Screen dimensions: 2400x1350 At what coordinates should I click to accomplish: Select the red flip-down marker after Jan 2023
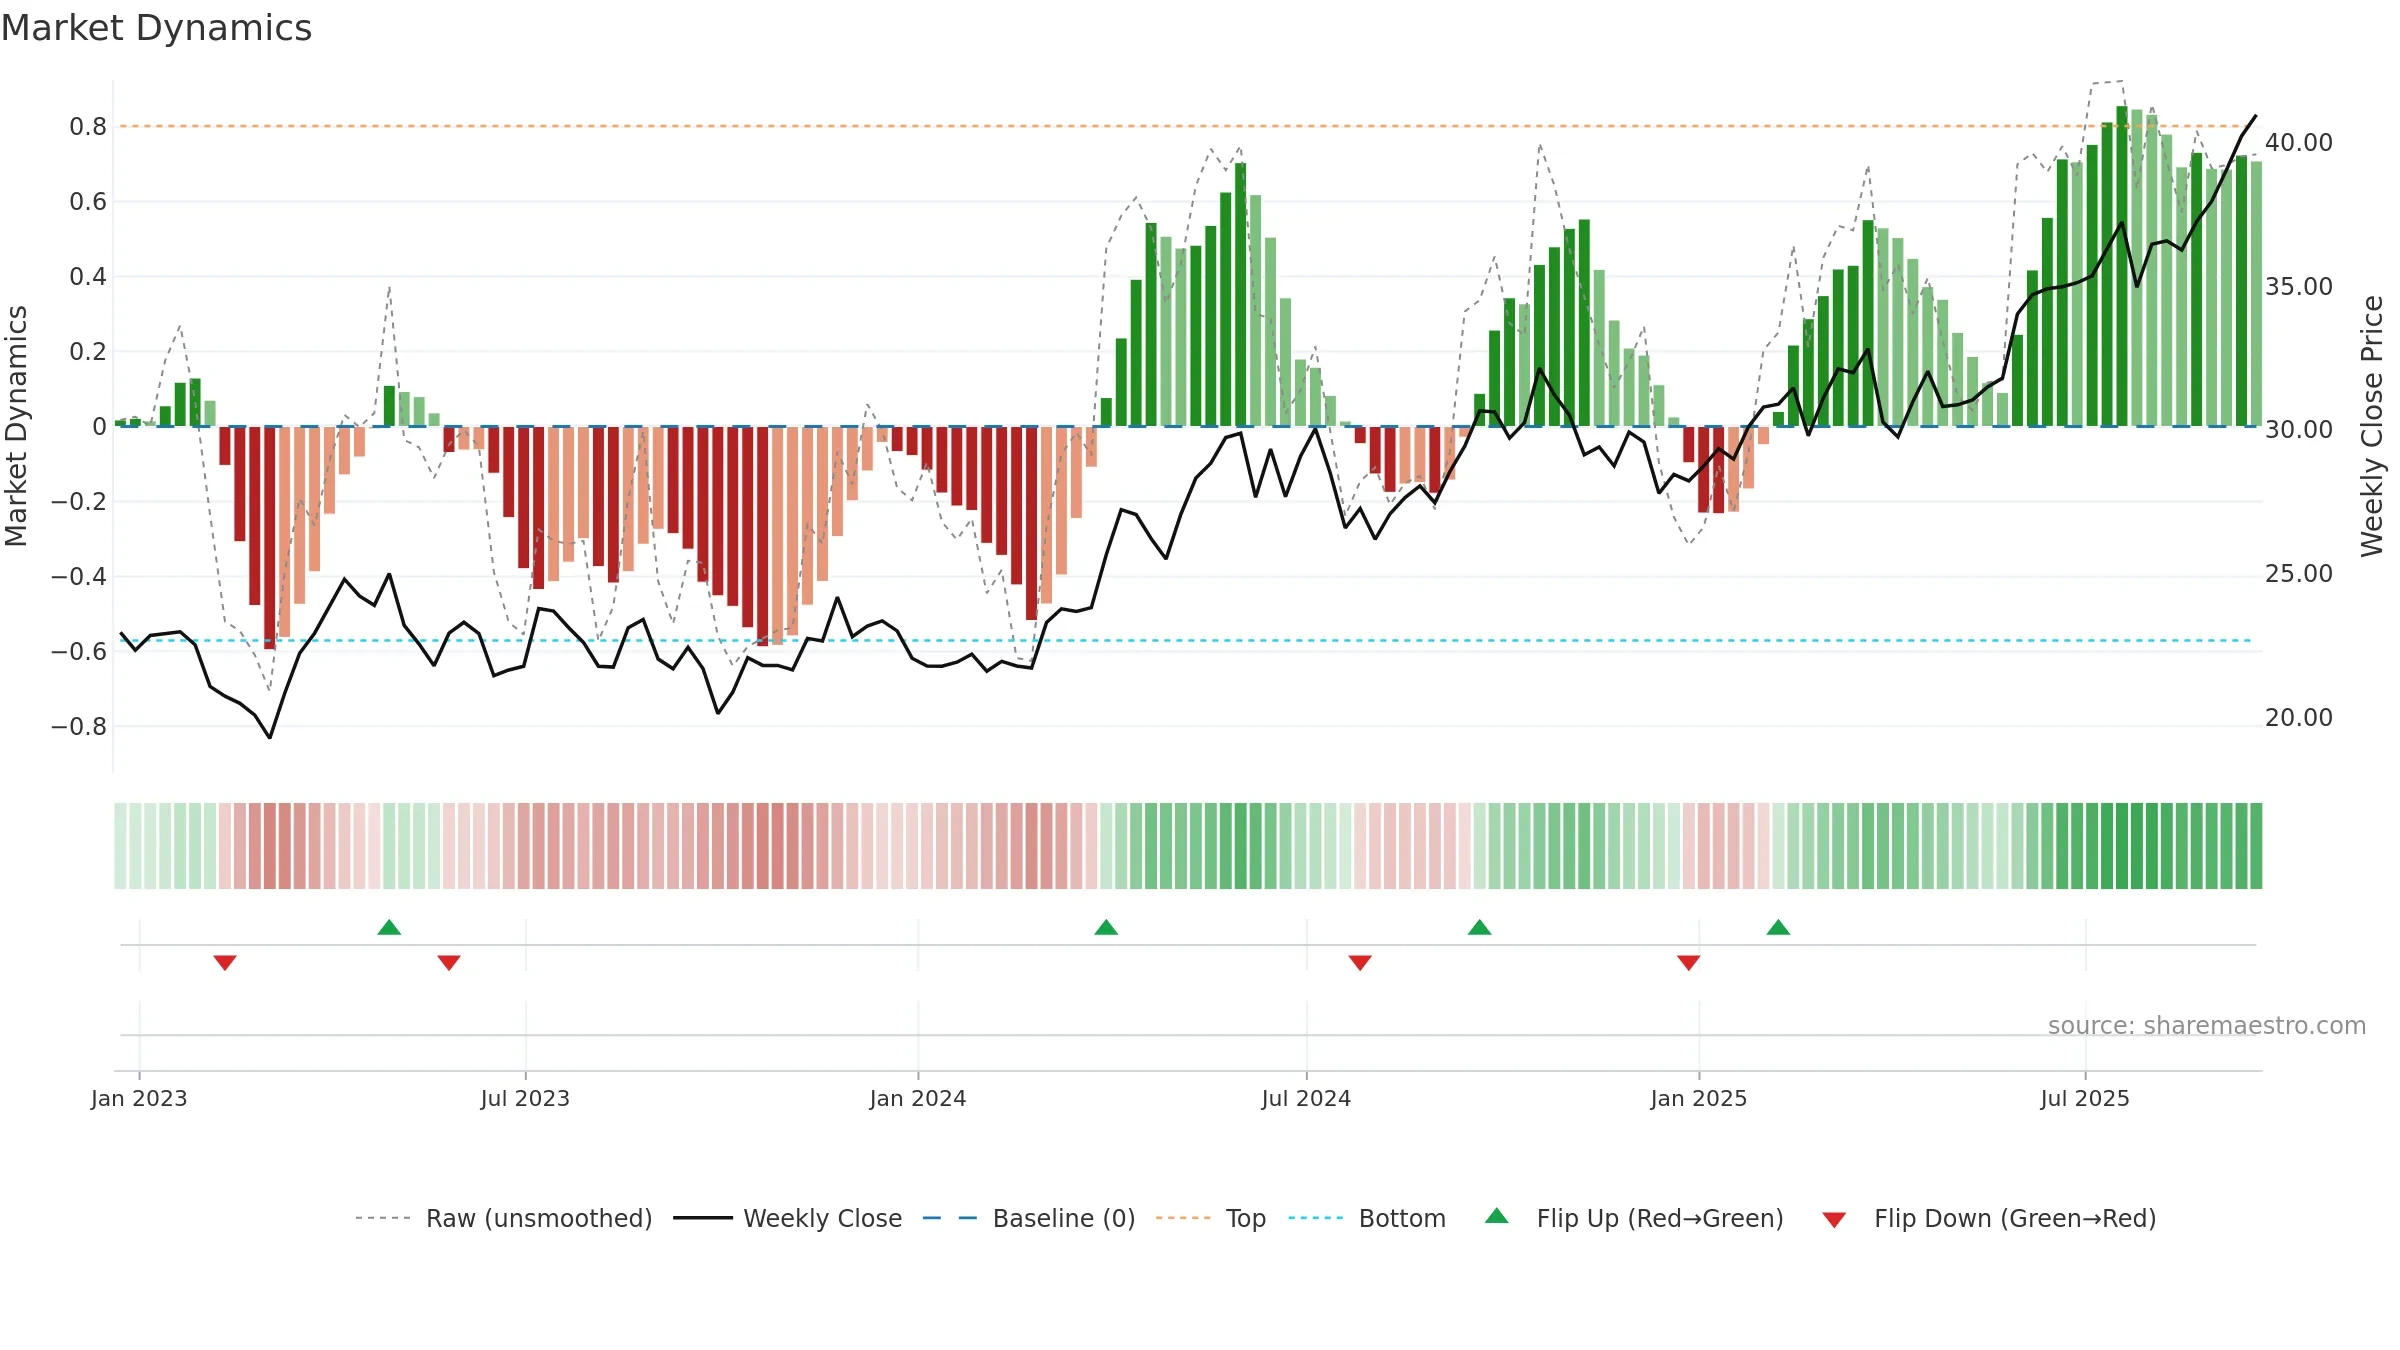225,963
